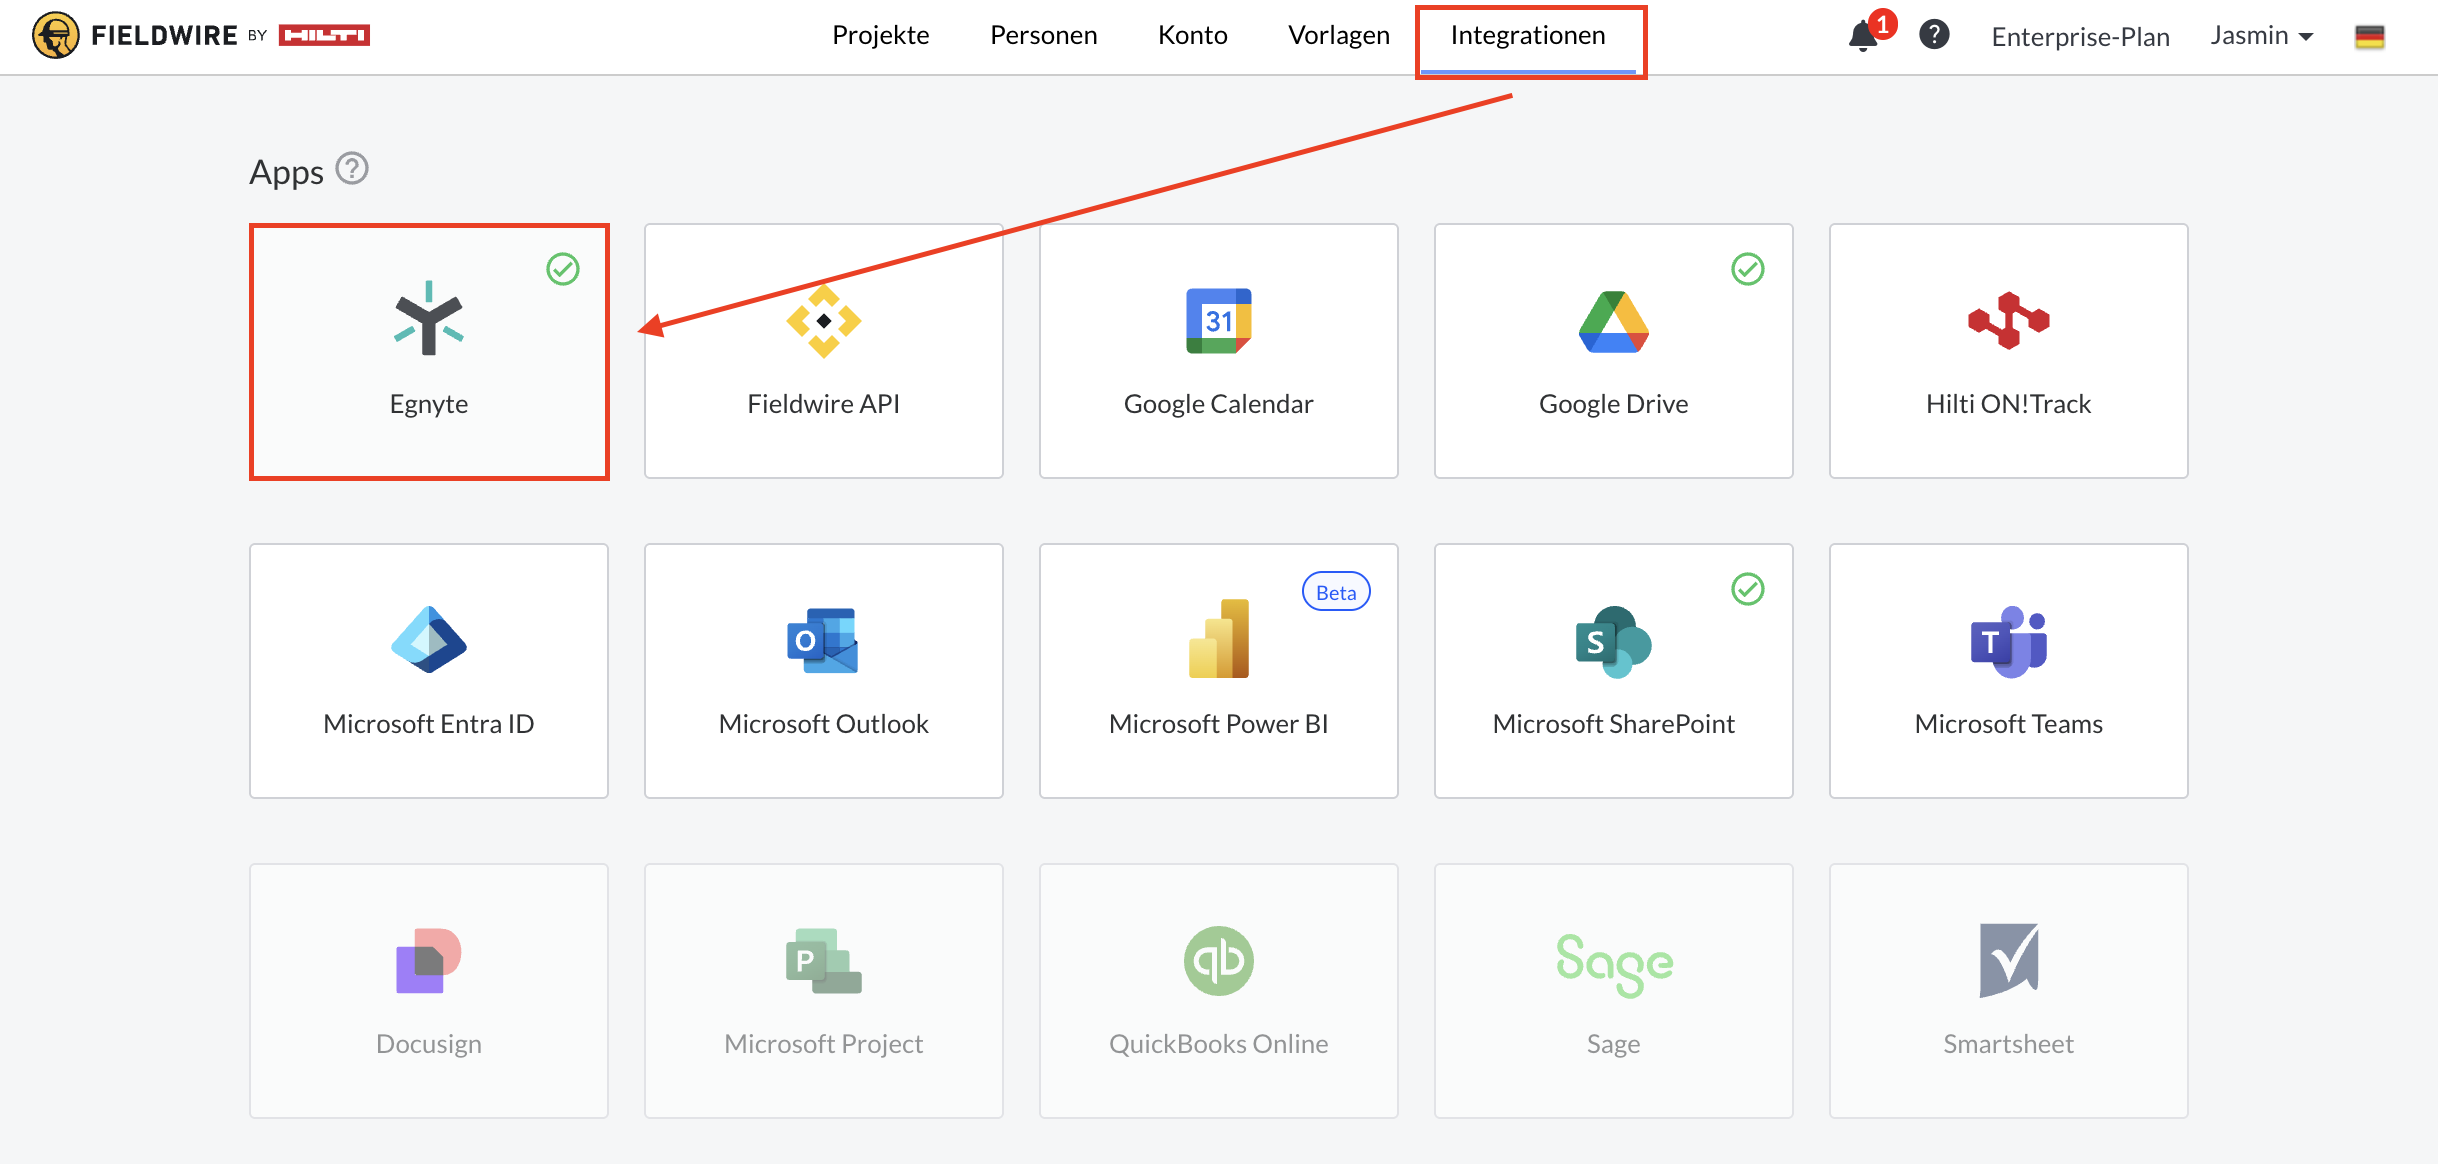Open the Google Calendar app icon
Viewport: 2438px width, 1164px height.
tap(1218, 321)
